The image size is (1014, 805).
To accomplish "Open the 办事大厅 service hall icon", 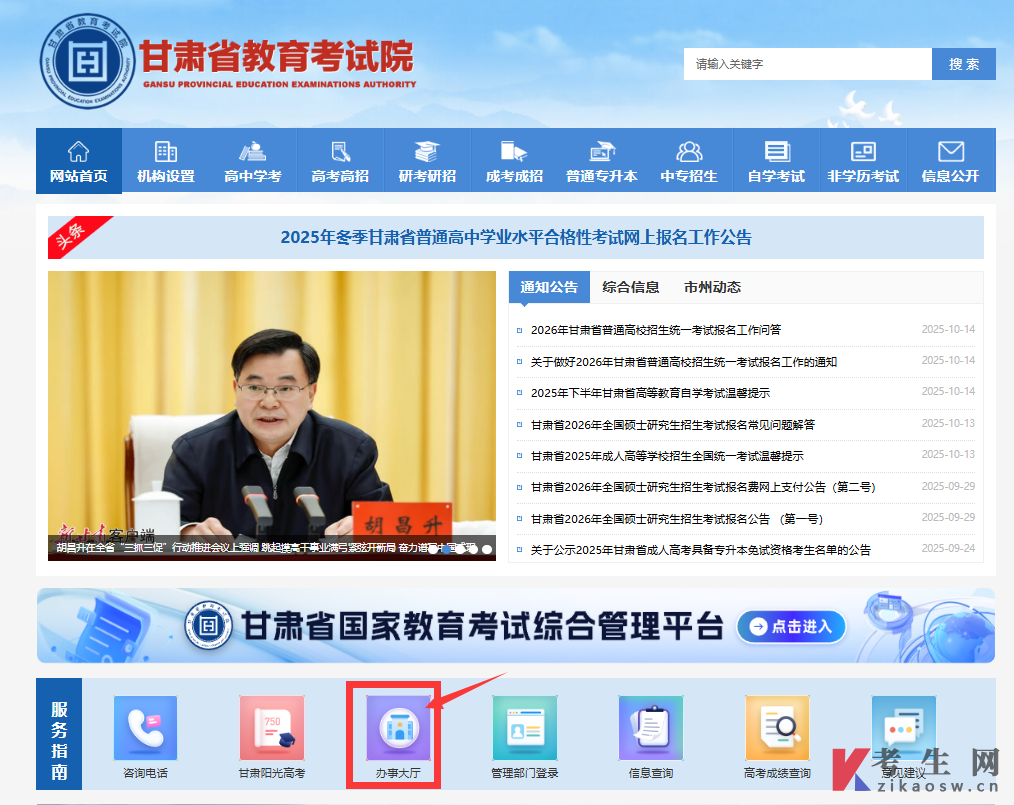I will tap(398, 729).
